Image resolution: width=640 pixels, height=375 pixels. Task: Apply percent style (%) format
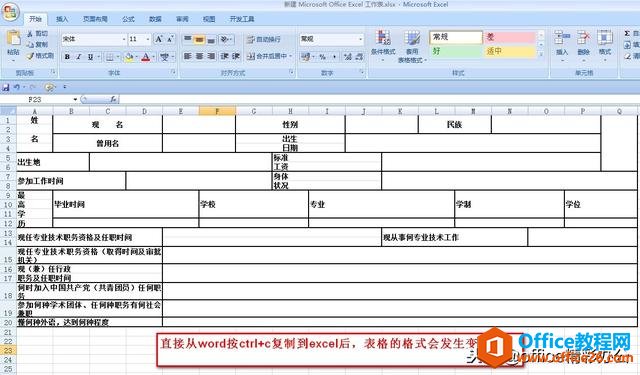pyautogui.click(x=323, y=57)
